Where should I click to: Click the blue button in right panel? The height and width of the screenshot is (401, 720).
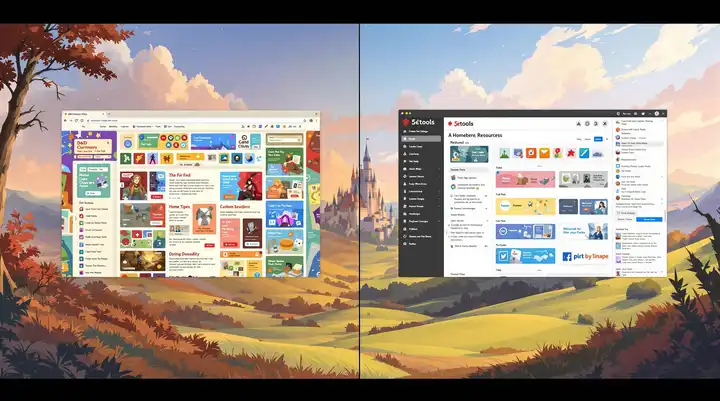tap(649, 220)
